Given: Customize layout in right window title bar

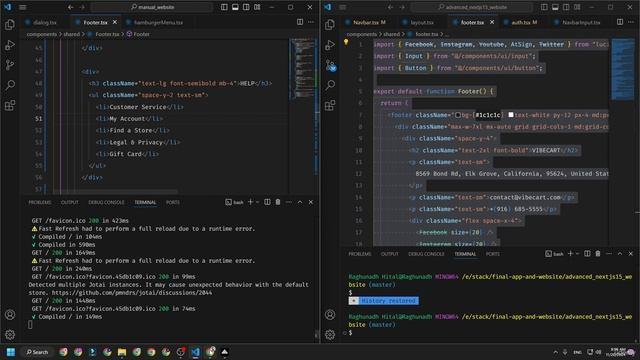Looking at the screenshot, I should coord(577,7).
